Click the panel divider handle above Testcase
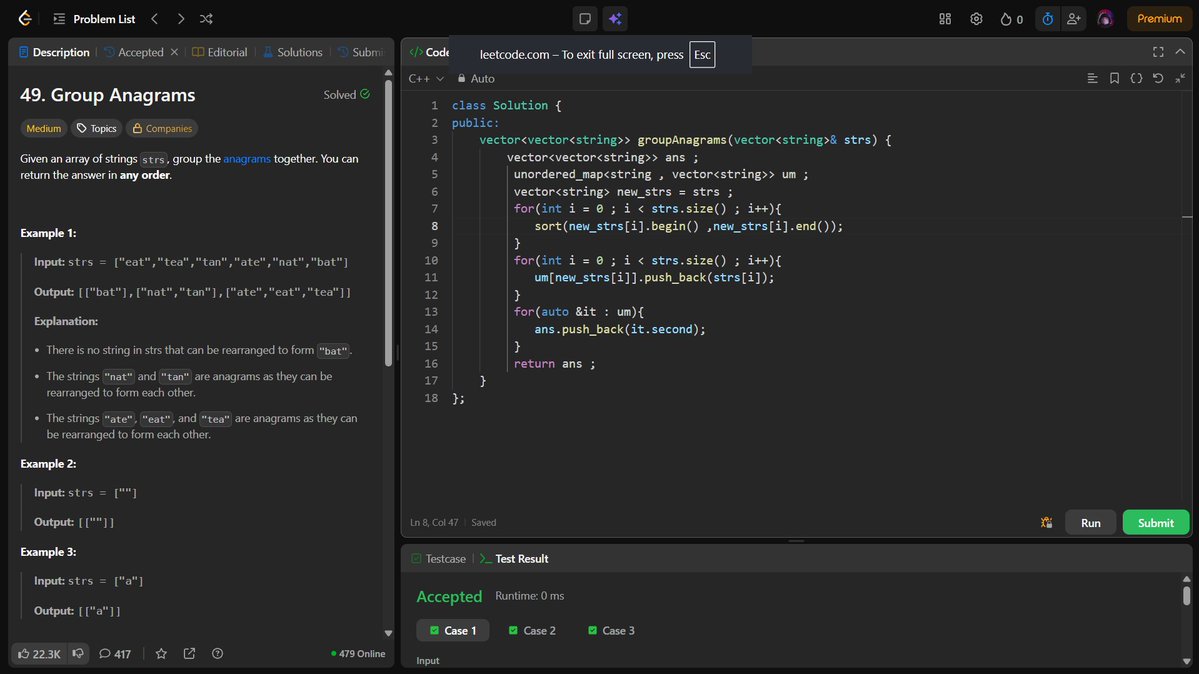The width and height of the screenshot is (1199, 674). click(x=796, y=541)
